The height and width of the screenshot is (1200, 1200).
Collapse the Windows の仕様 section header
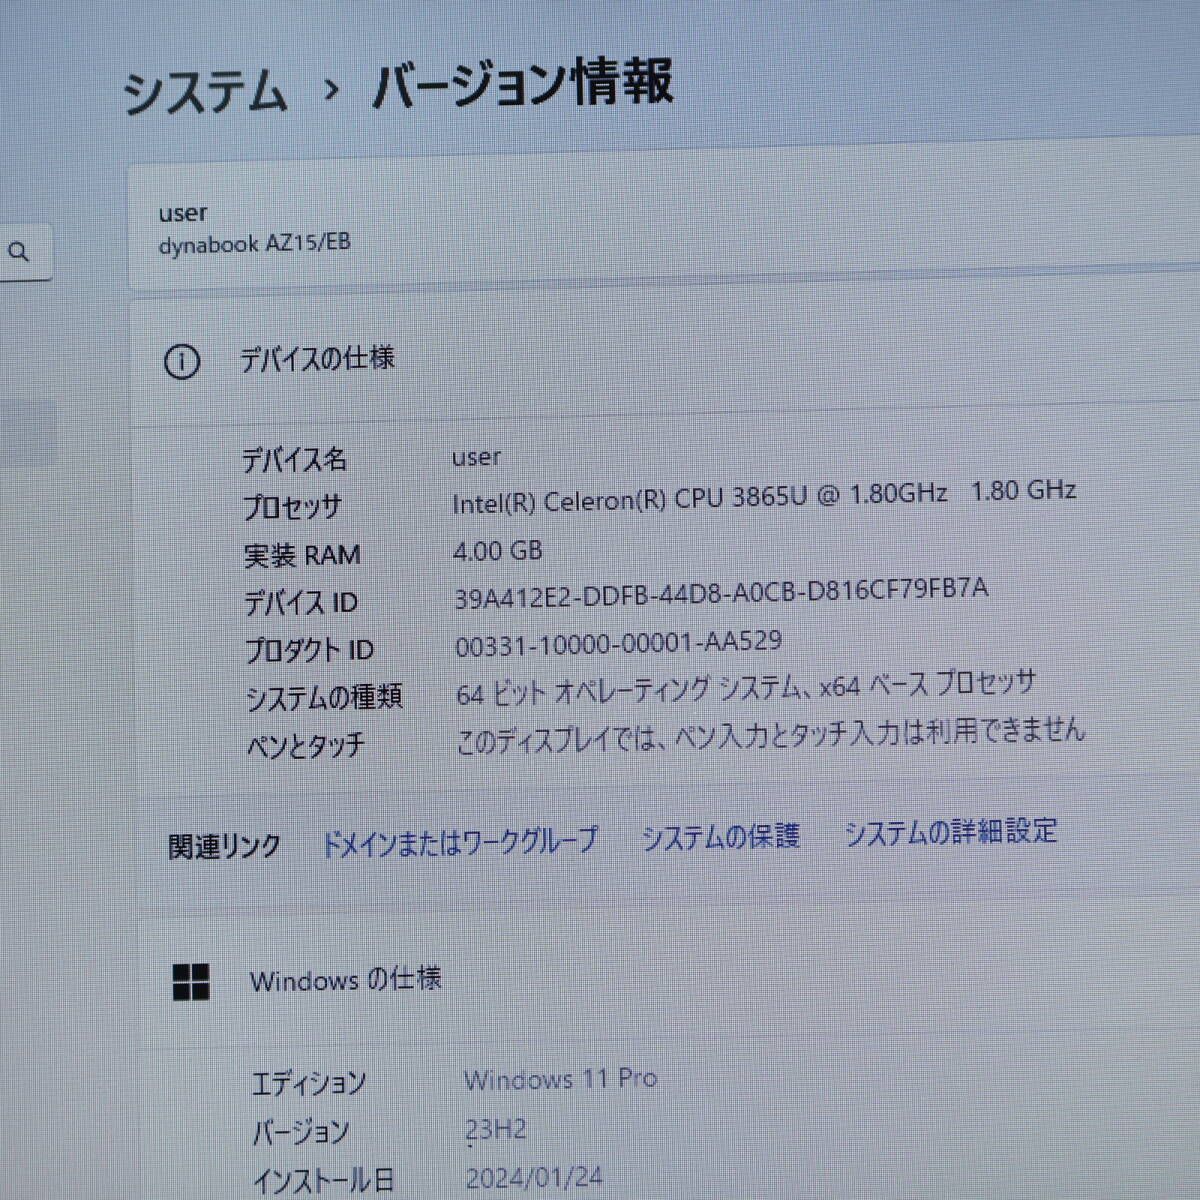pyautogui.click(x=345, y=979)
